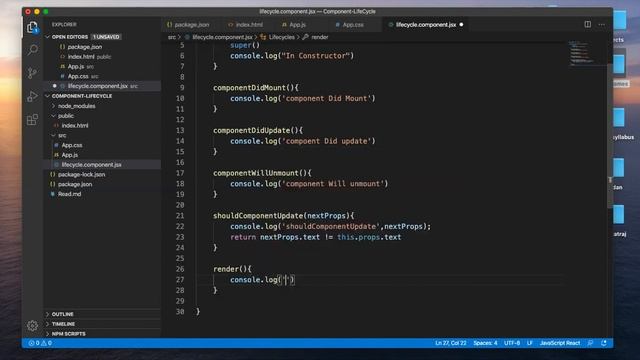Collapse the src folder

click(x=62, y=135)
